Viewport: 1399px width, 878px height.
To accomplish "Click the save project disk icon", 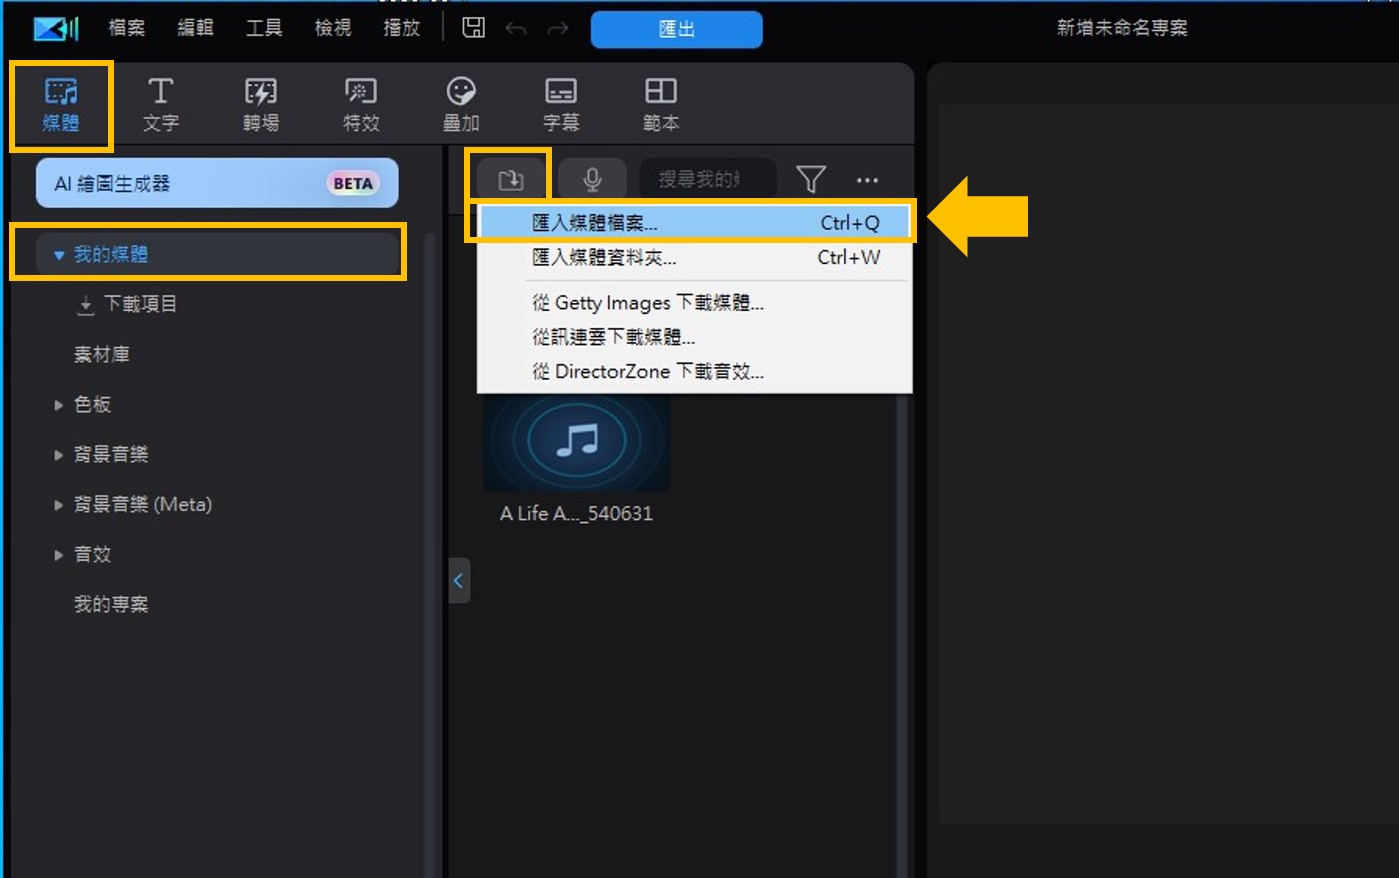I will point(473,27).
